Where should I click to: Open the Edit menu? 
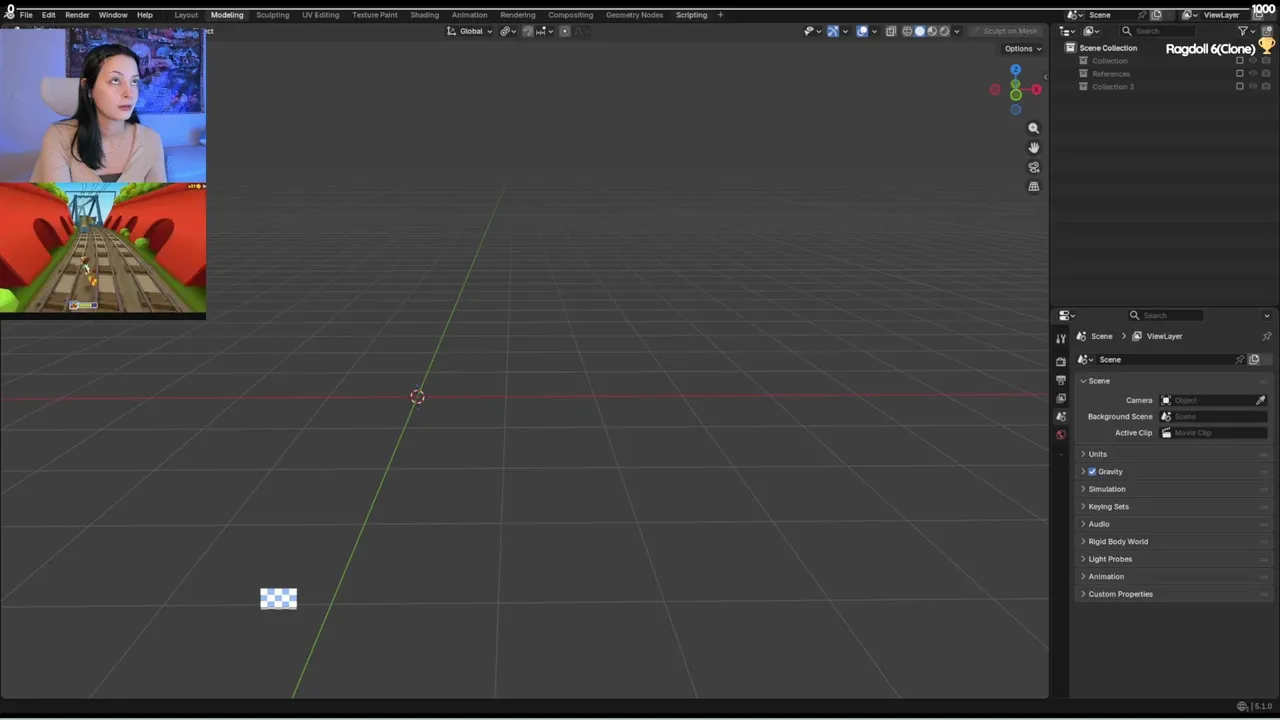click(x=48, y=15)
